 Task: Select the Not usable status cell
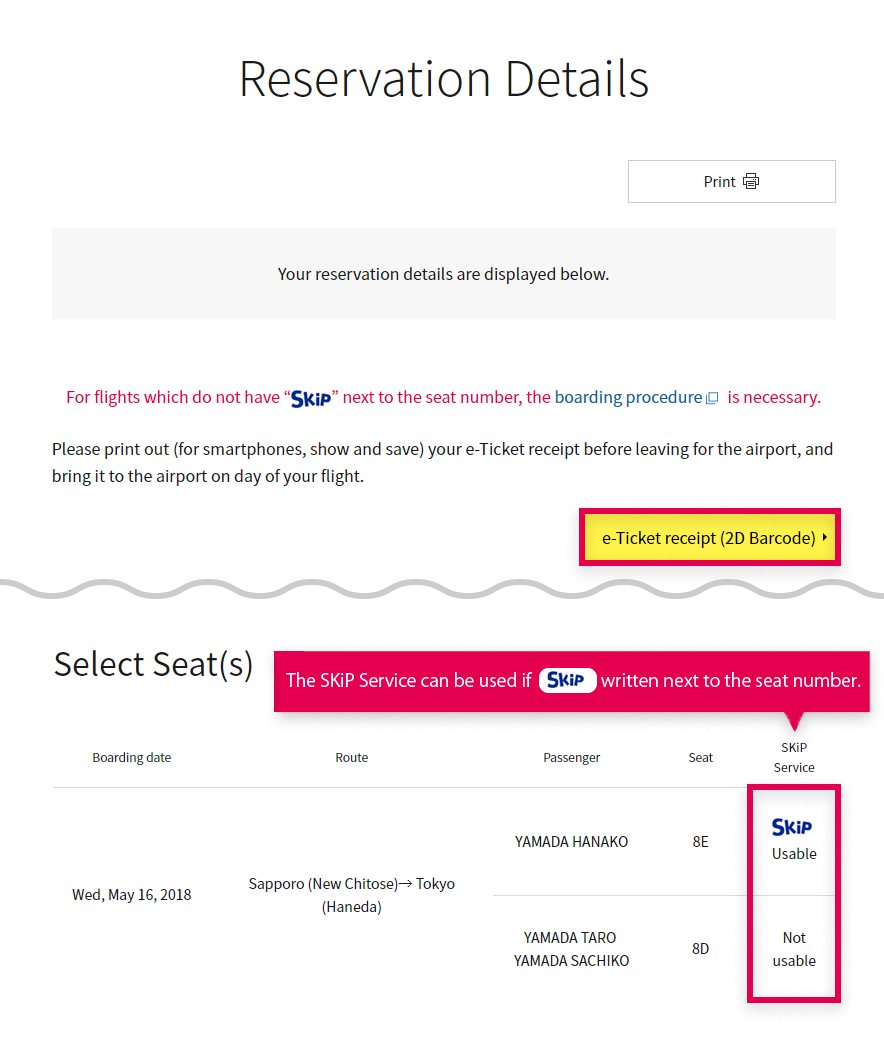(x=794, y=949)
